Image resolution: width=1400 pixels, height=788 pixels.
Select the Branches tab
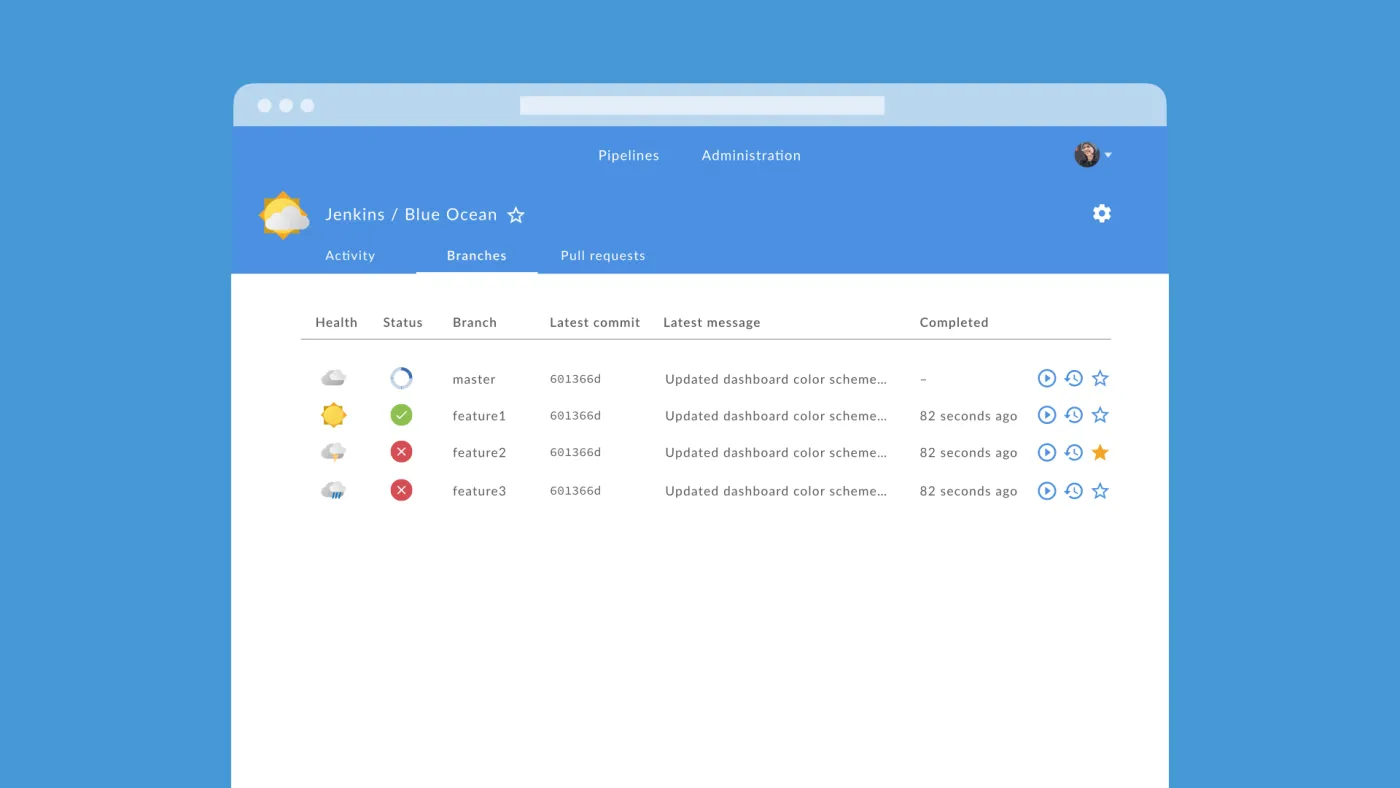[477, 255]
